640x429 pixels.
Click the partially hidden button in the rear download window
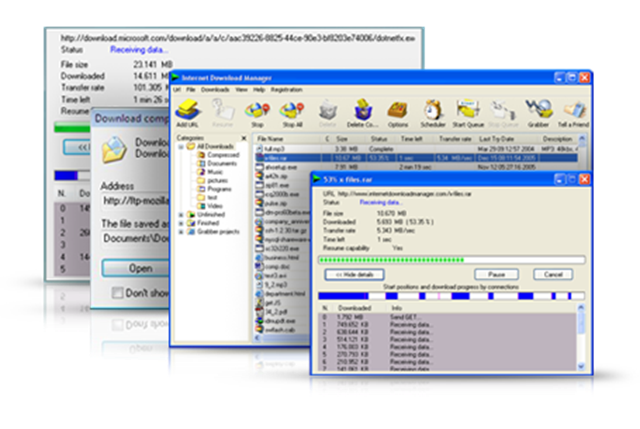(x=77, y=147)
